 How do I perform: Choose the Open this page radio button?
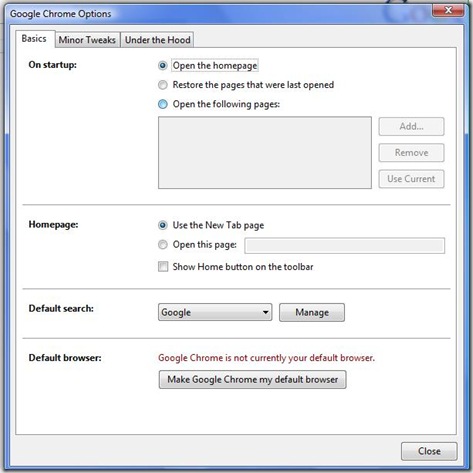[x=163, y=245]
